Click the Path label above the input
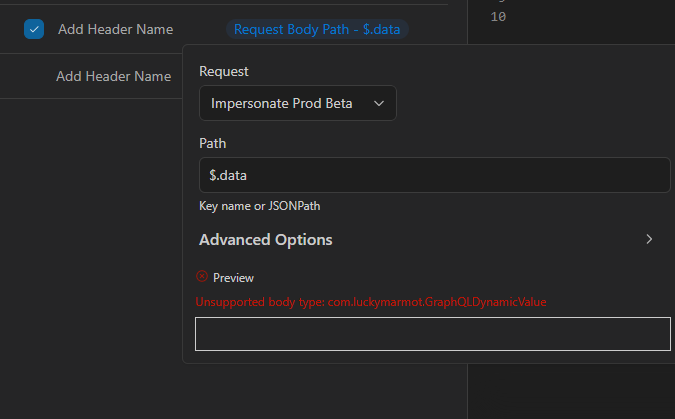675x419 pixels. pos(212,143)
